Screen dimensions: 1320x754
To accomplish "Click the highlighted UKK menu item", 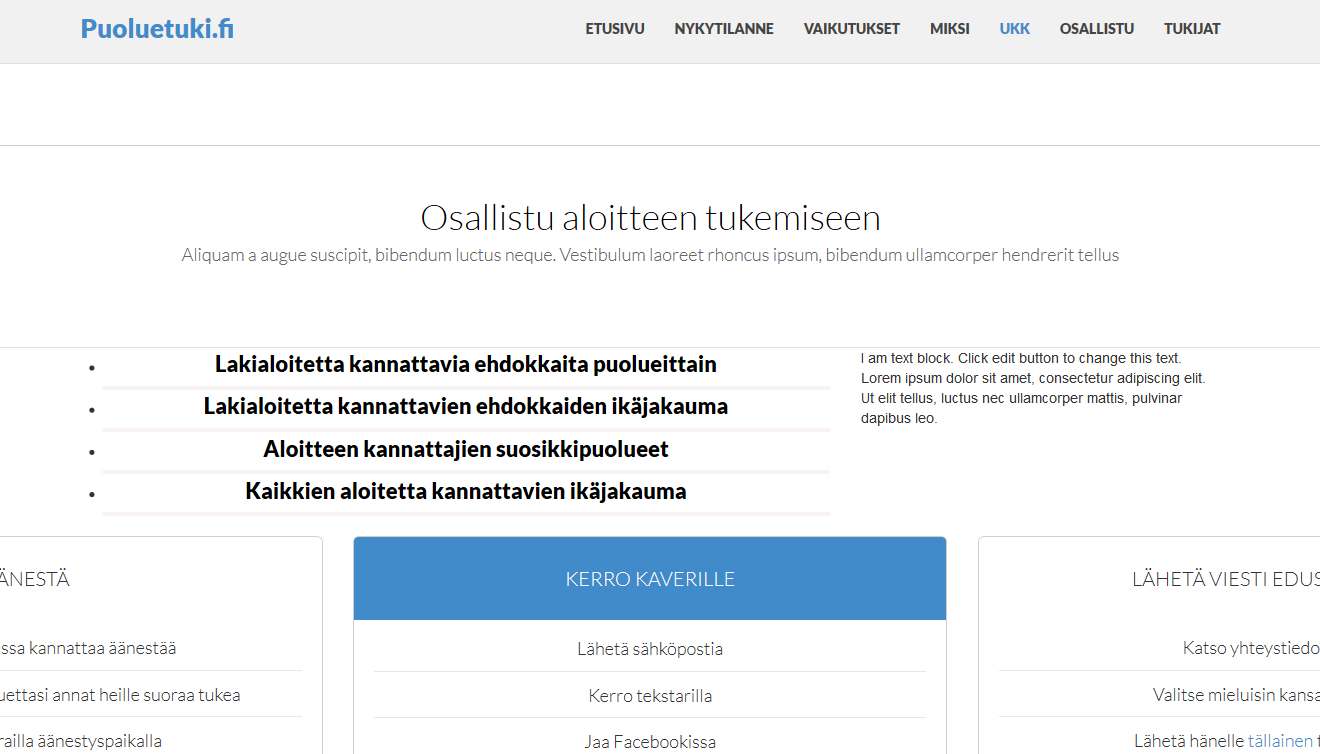I will (1014, 29).
